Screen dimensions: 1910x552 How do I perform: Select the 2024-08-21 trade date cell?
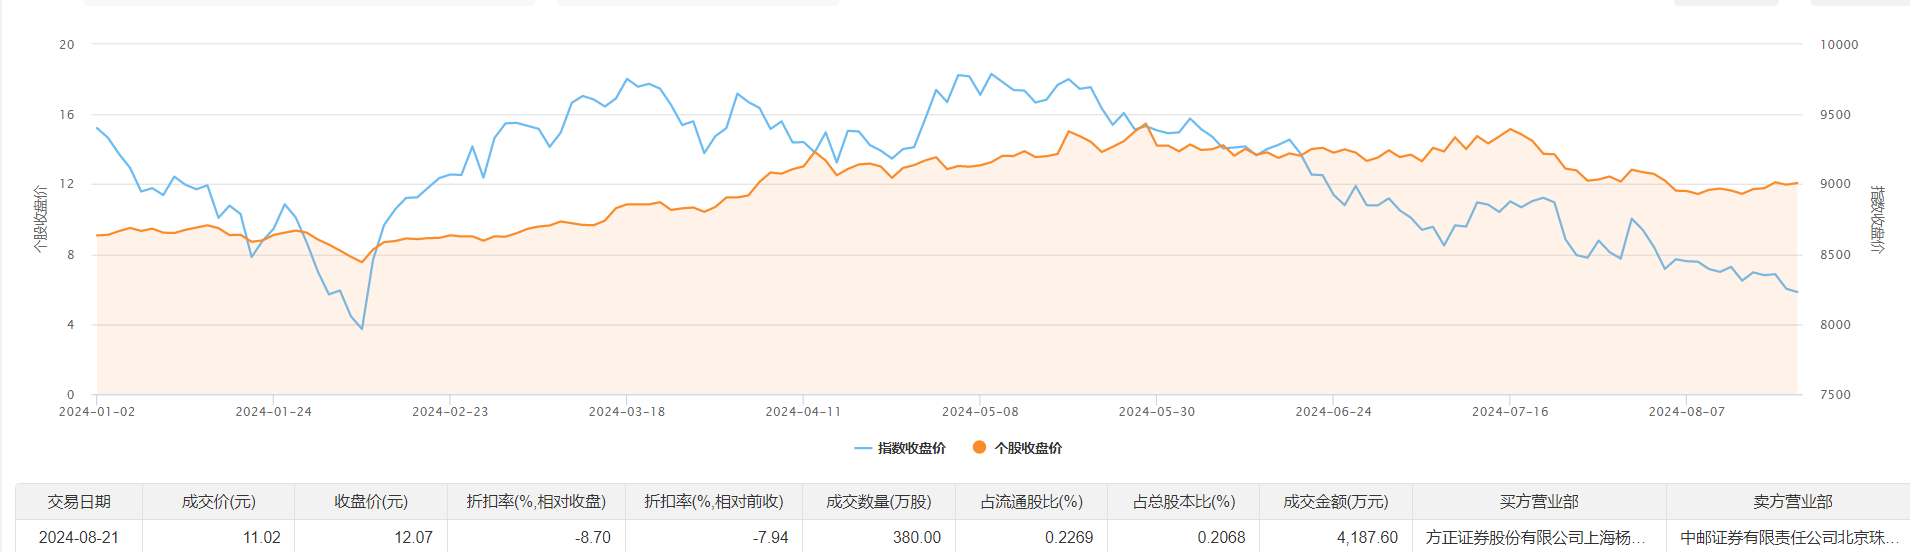pos(79,538)
